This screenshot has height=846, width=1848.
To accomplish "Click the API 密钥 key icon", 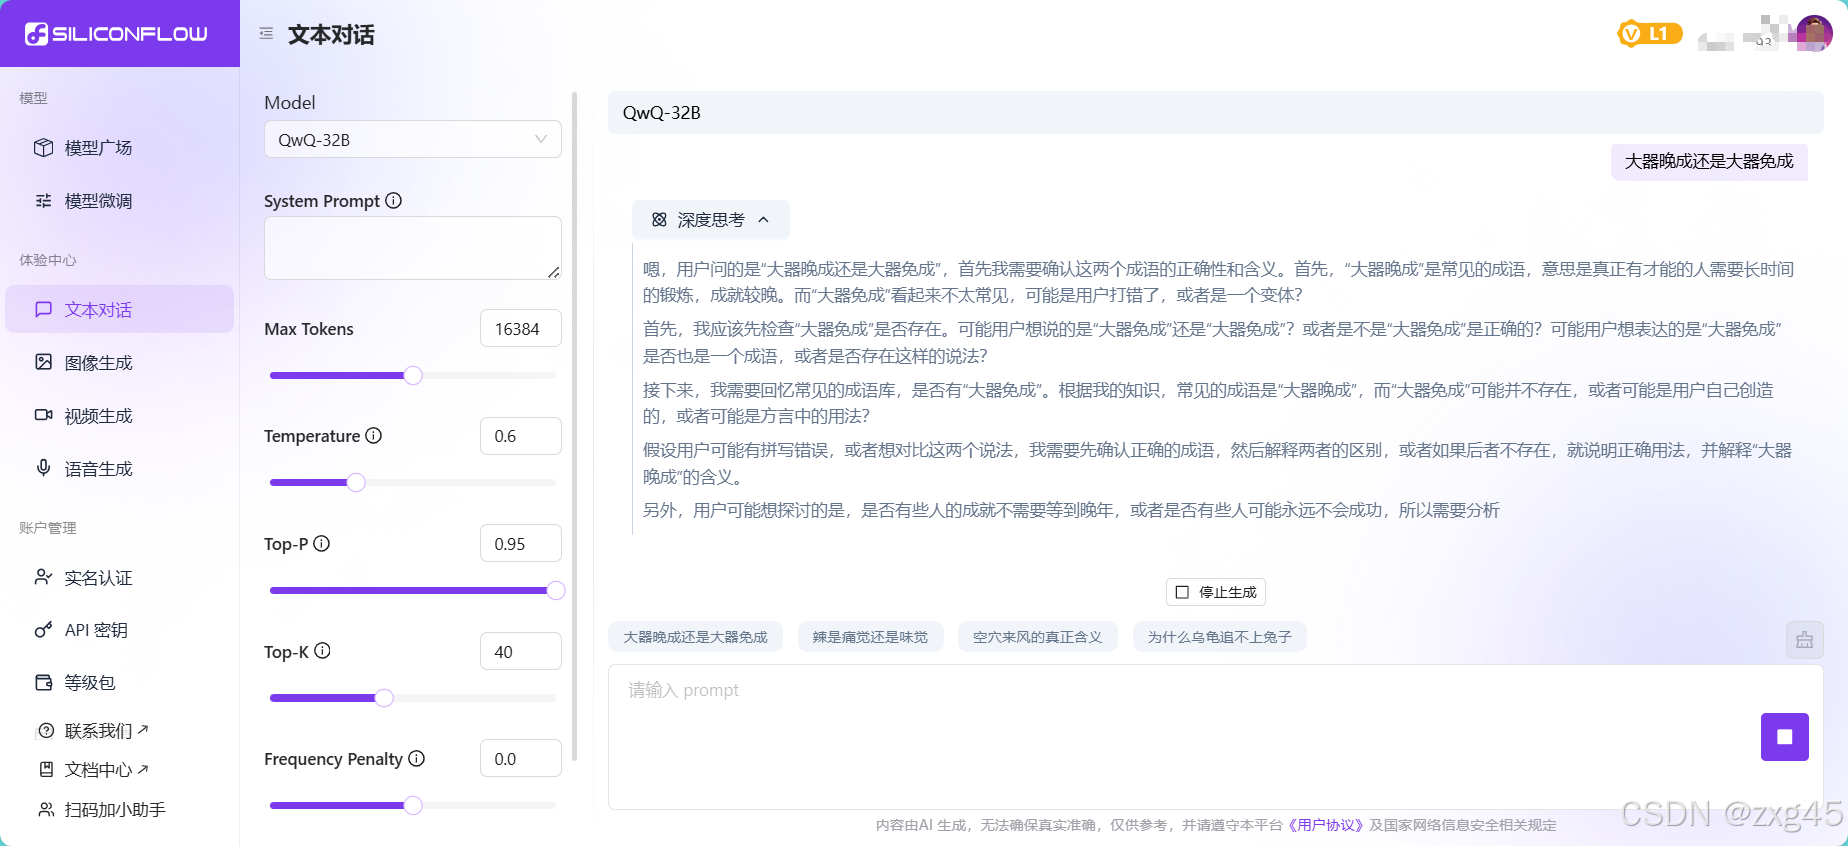I will (43, 630).
